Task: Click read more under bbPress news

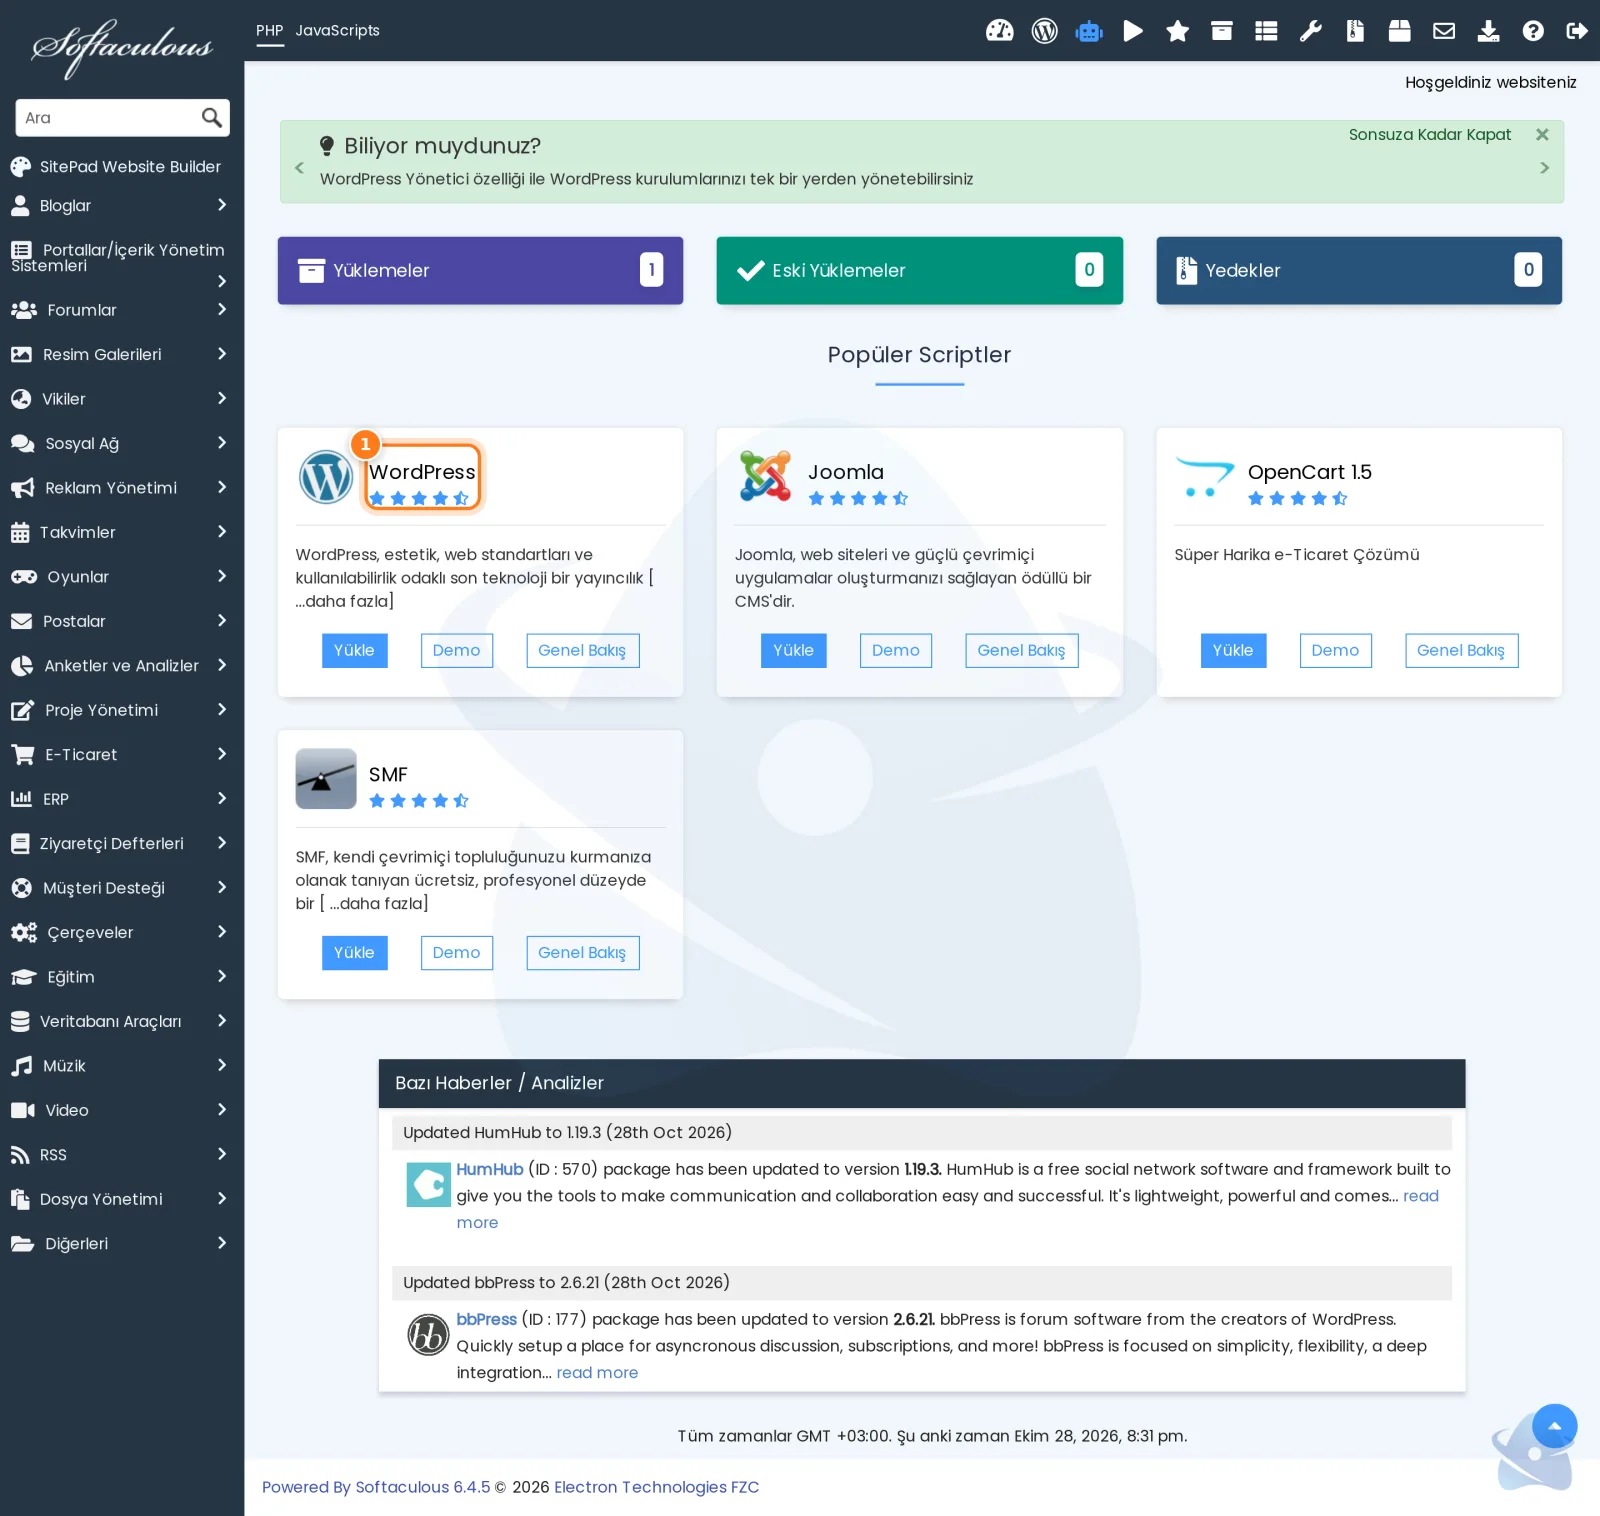Action: (597, 1373)
